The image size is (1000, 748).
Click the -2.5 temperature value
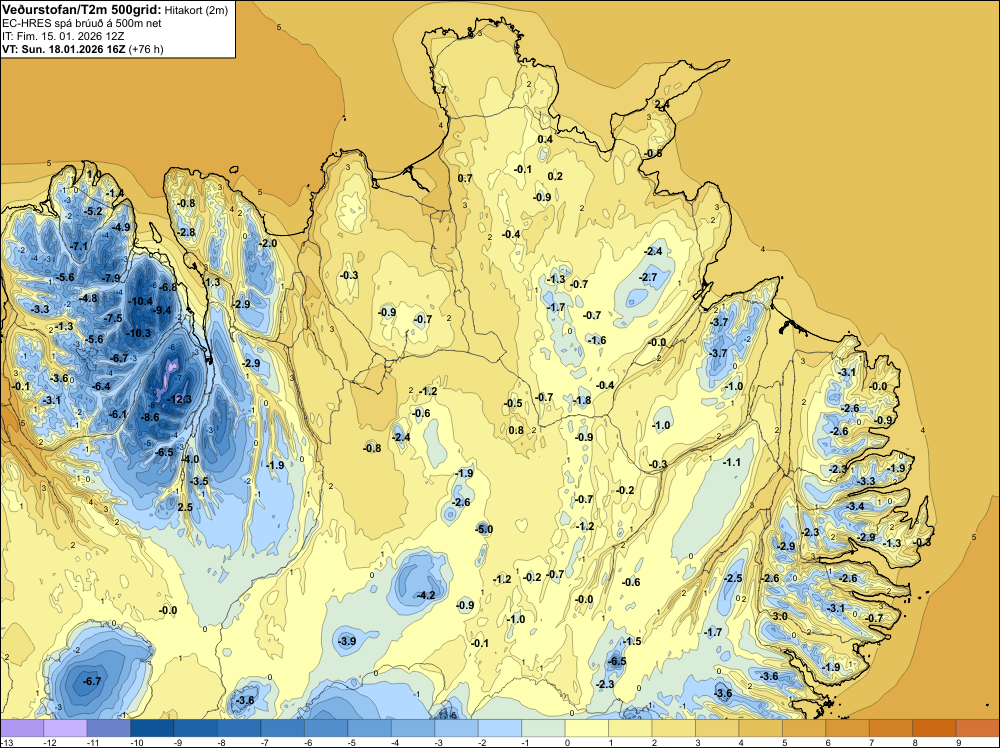733,578
